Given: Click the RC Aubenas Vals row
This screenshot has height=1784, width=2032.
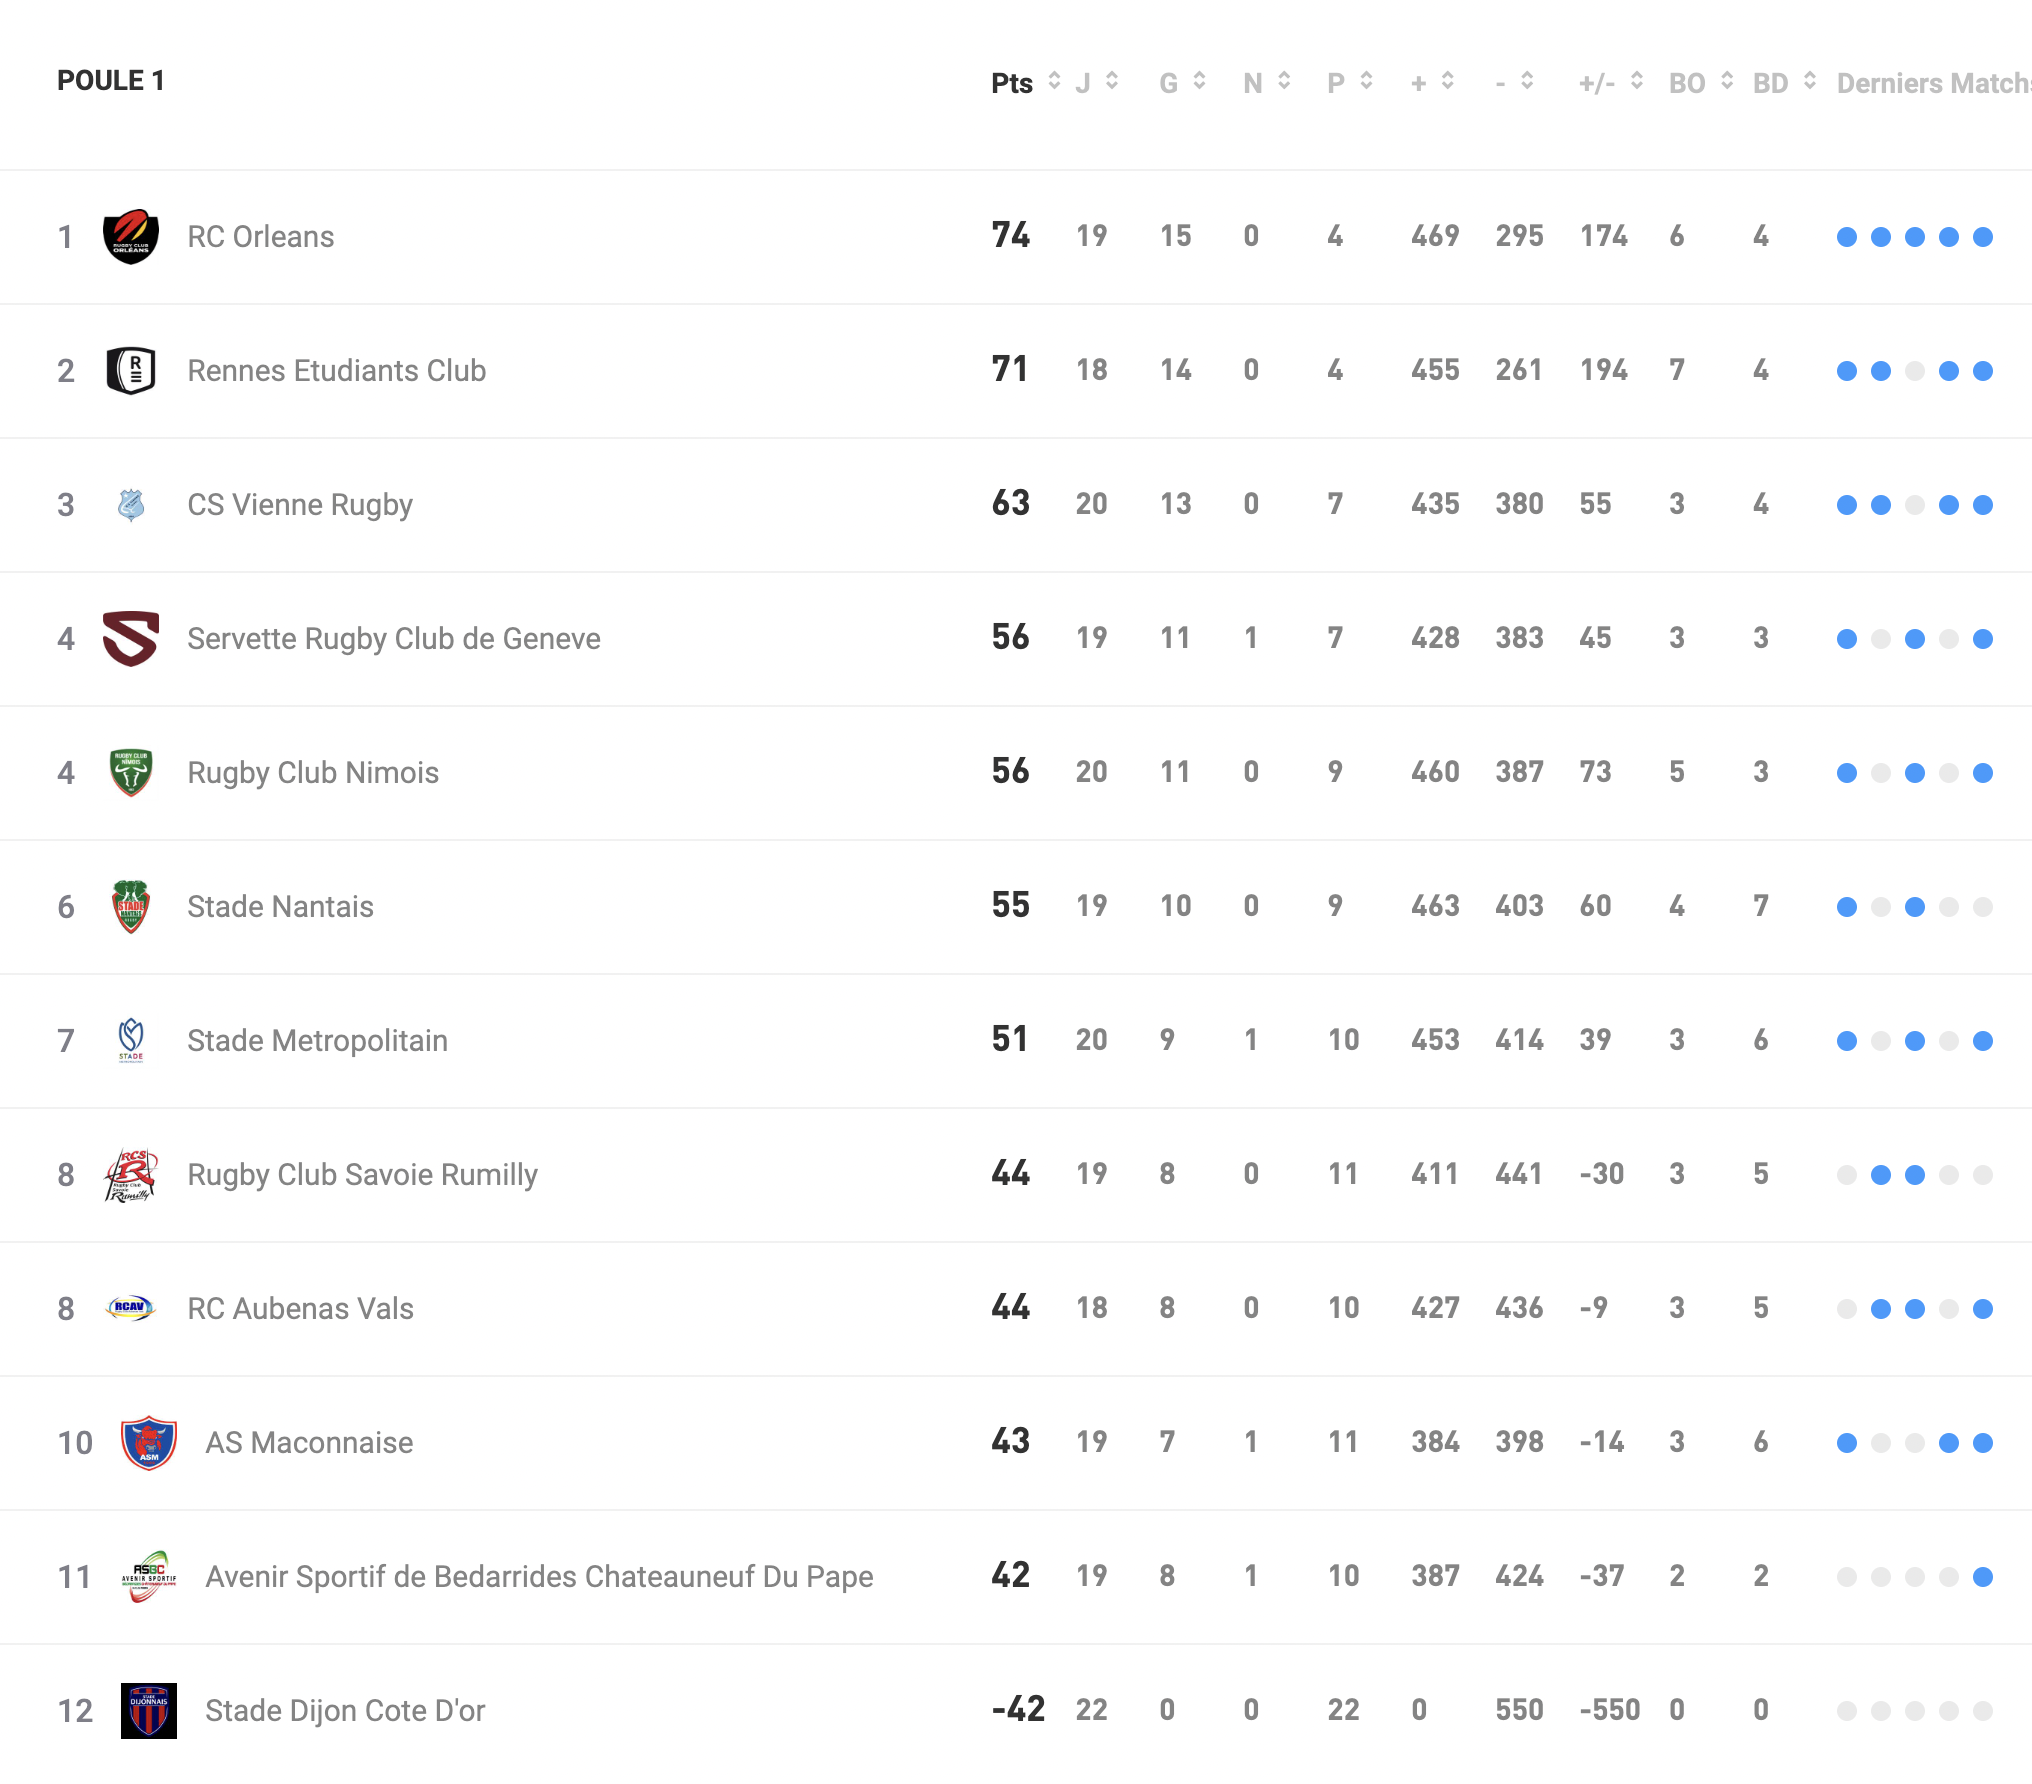Looking at the screenshot, I should 1016,1309.
